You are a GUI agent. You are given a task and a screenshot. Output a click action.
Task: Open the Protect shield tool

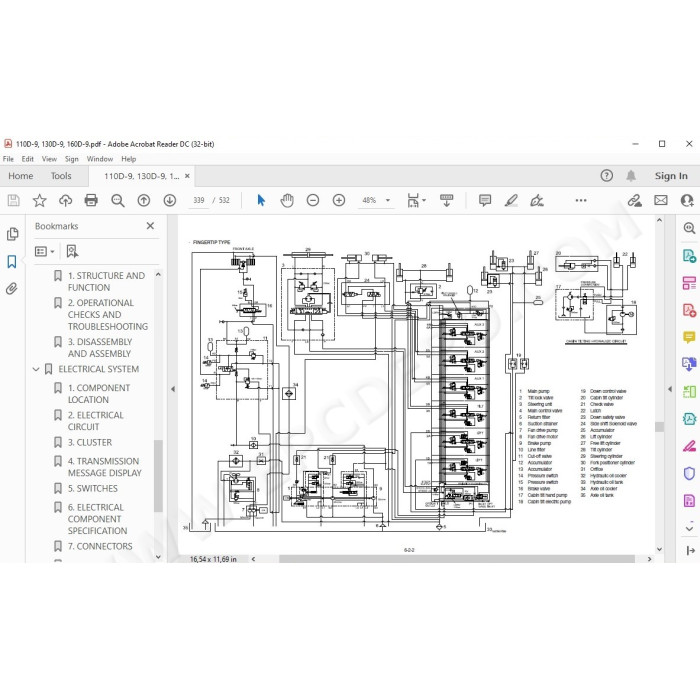coord(689,473)
